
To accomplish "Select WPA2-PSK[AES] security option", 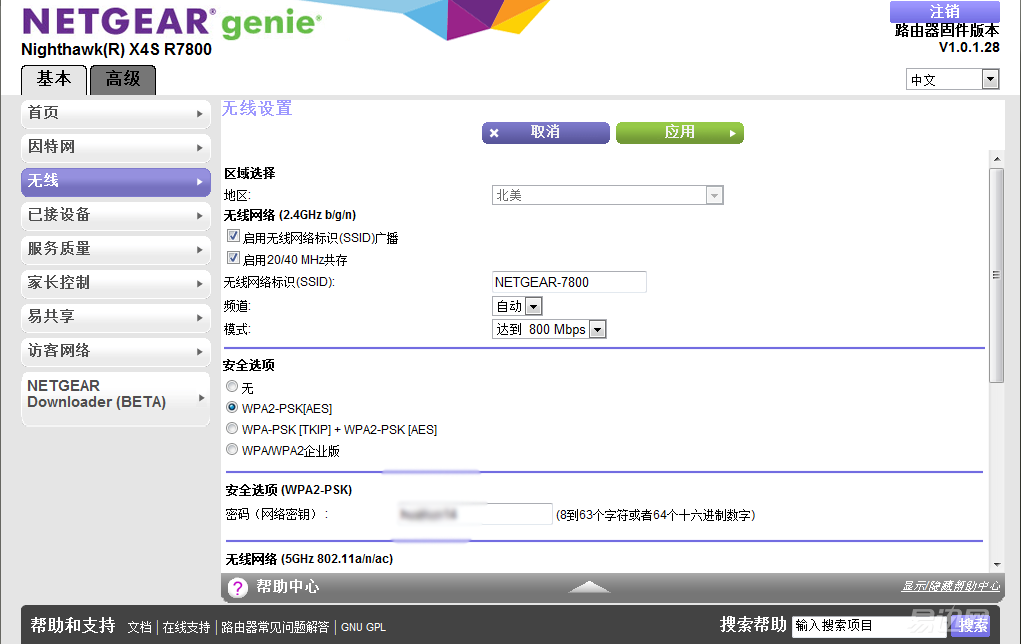I will coord(232,408).
